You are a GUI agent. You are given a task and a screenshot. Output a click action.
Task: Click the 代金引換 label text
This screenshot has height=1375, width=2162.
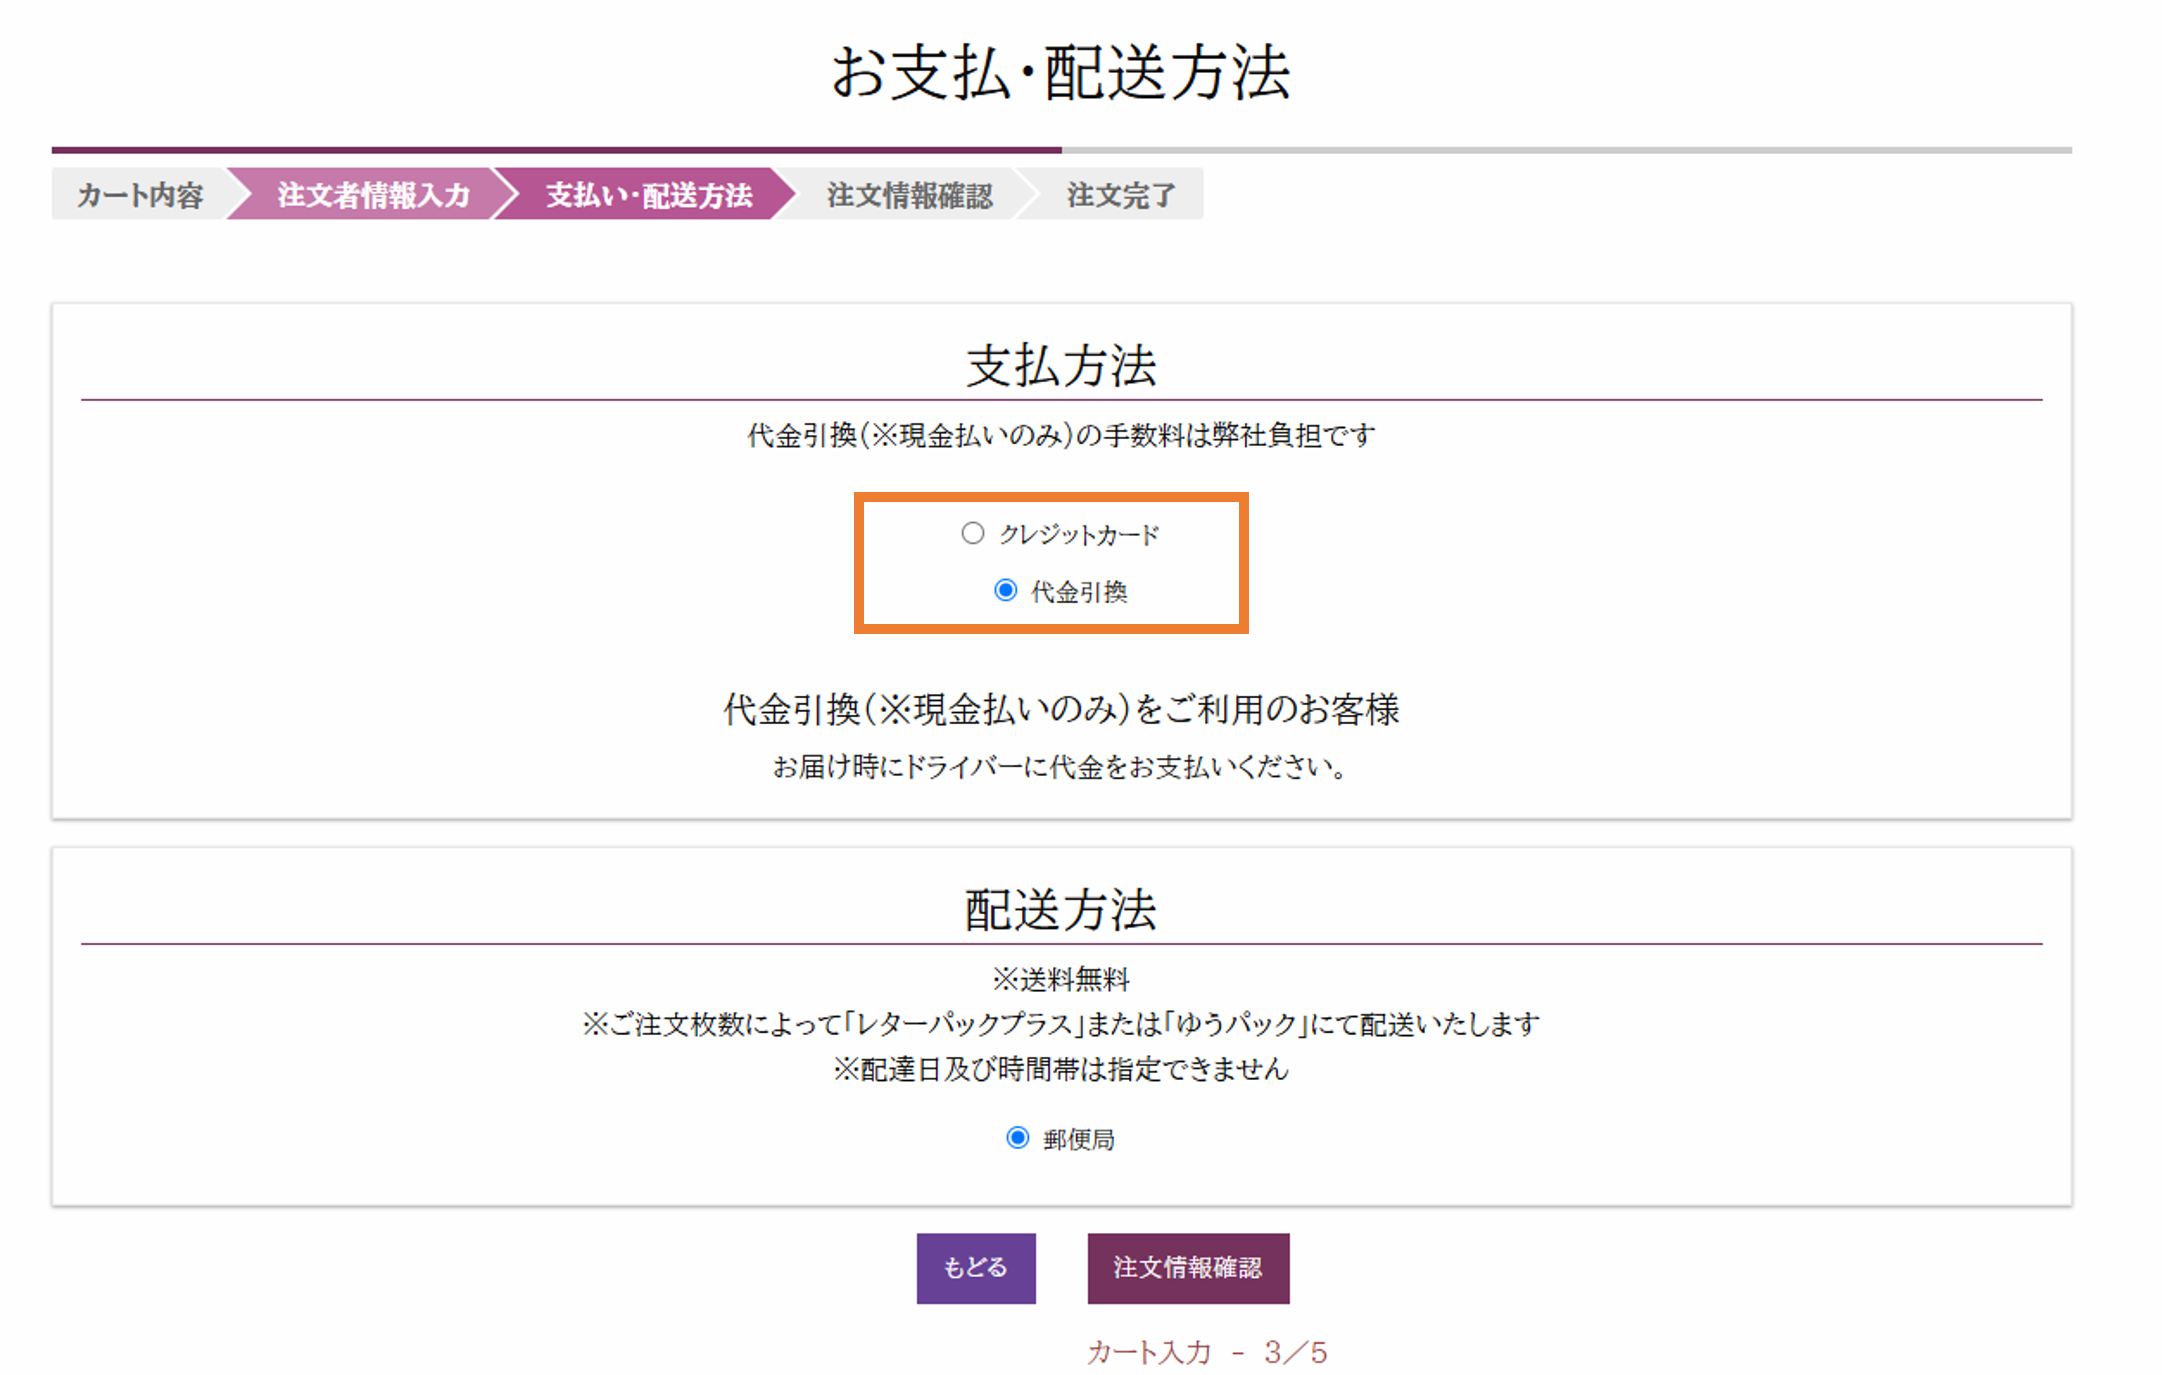pyautogui.click(x=1079, y=592)
